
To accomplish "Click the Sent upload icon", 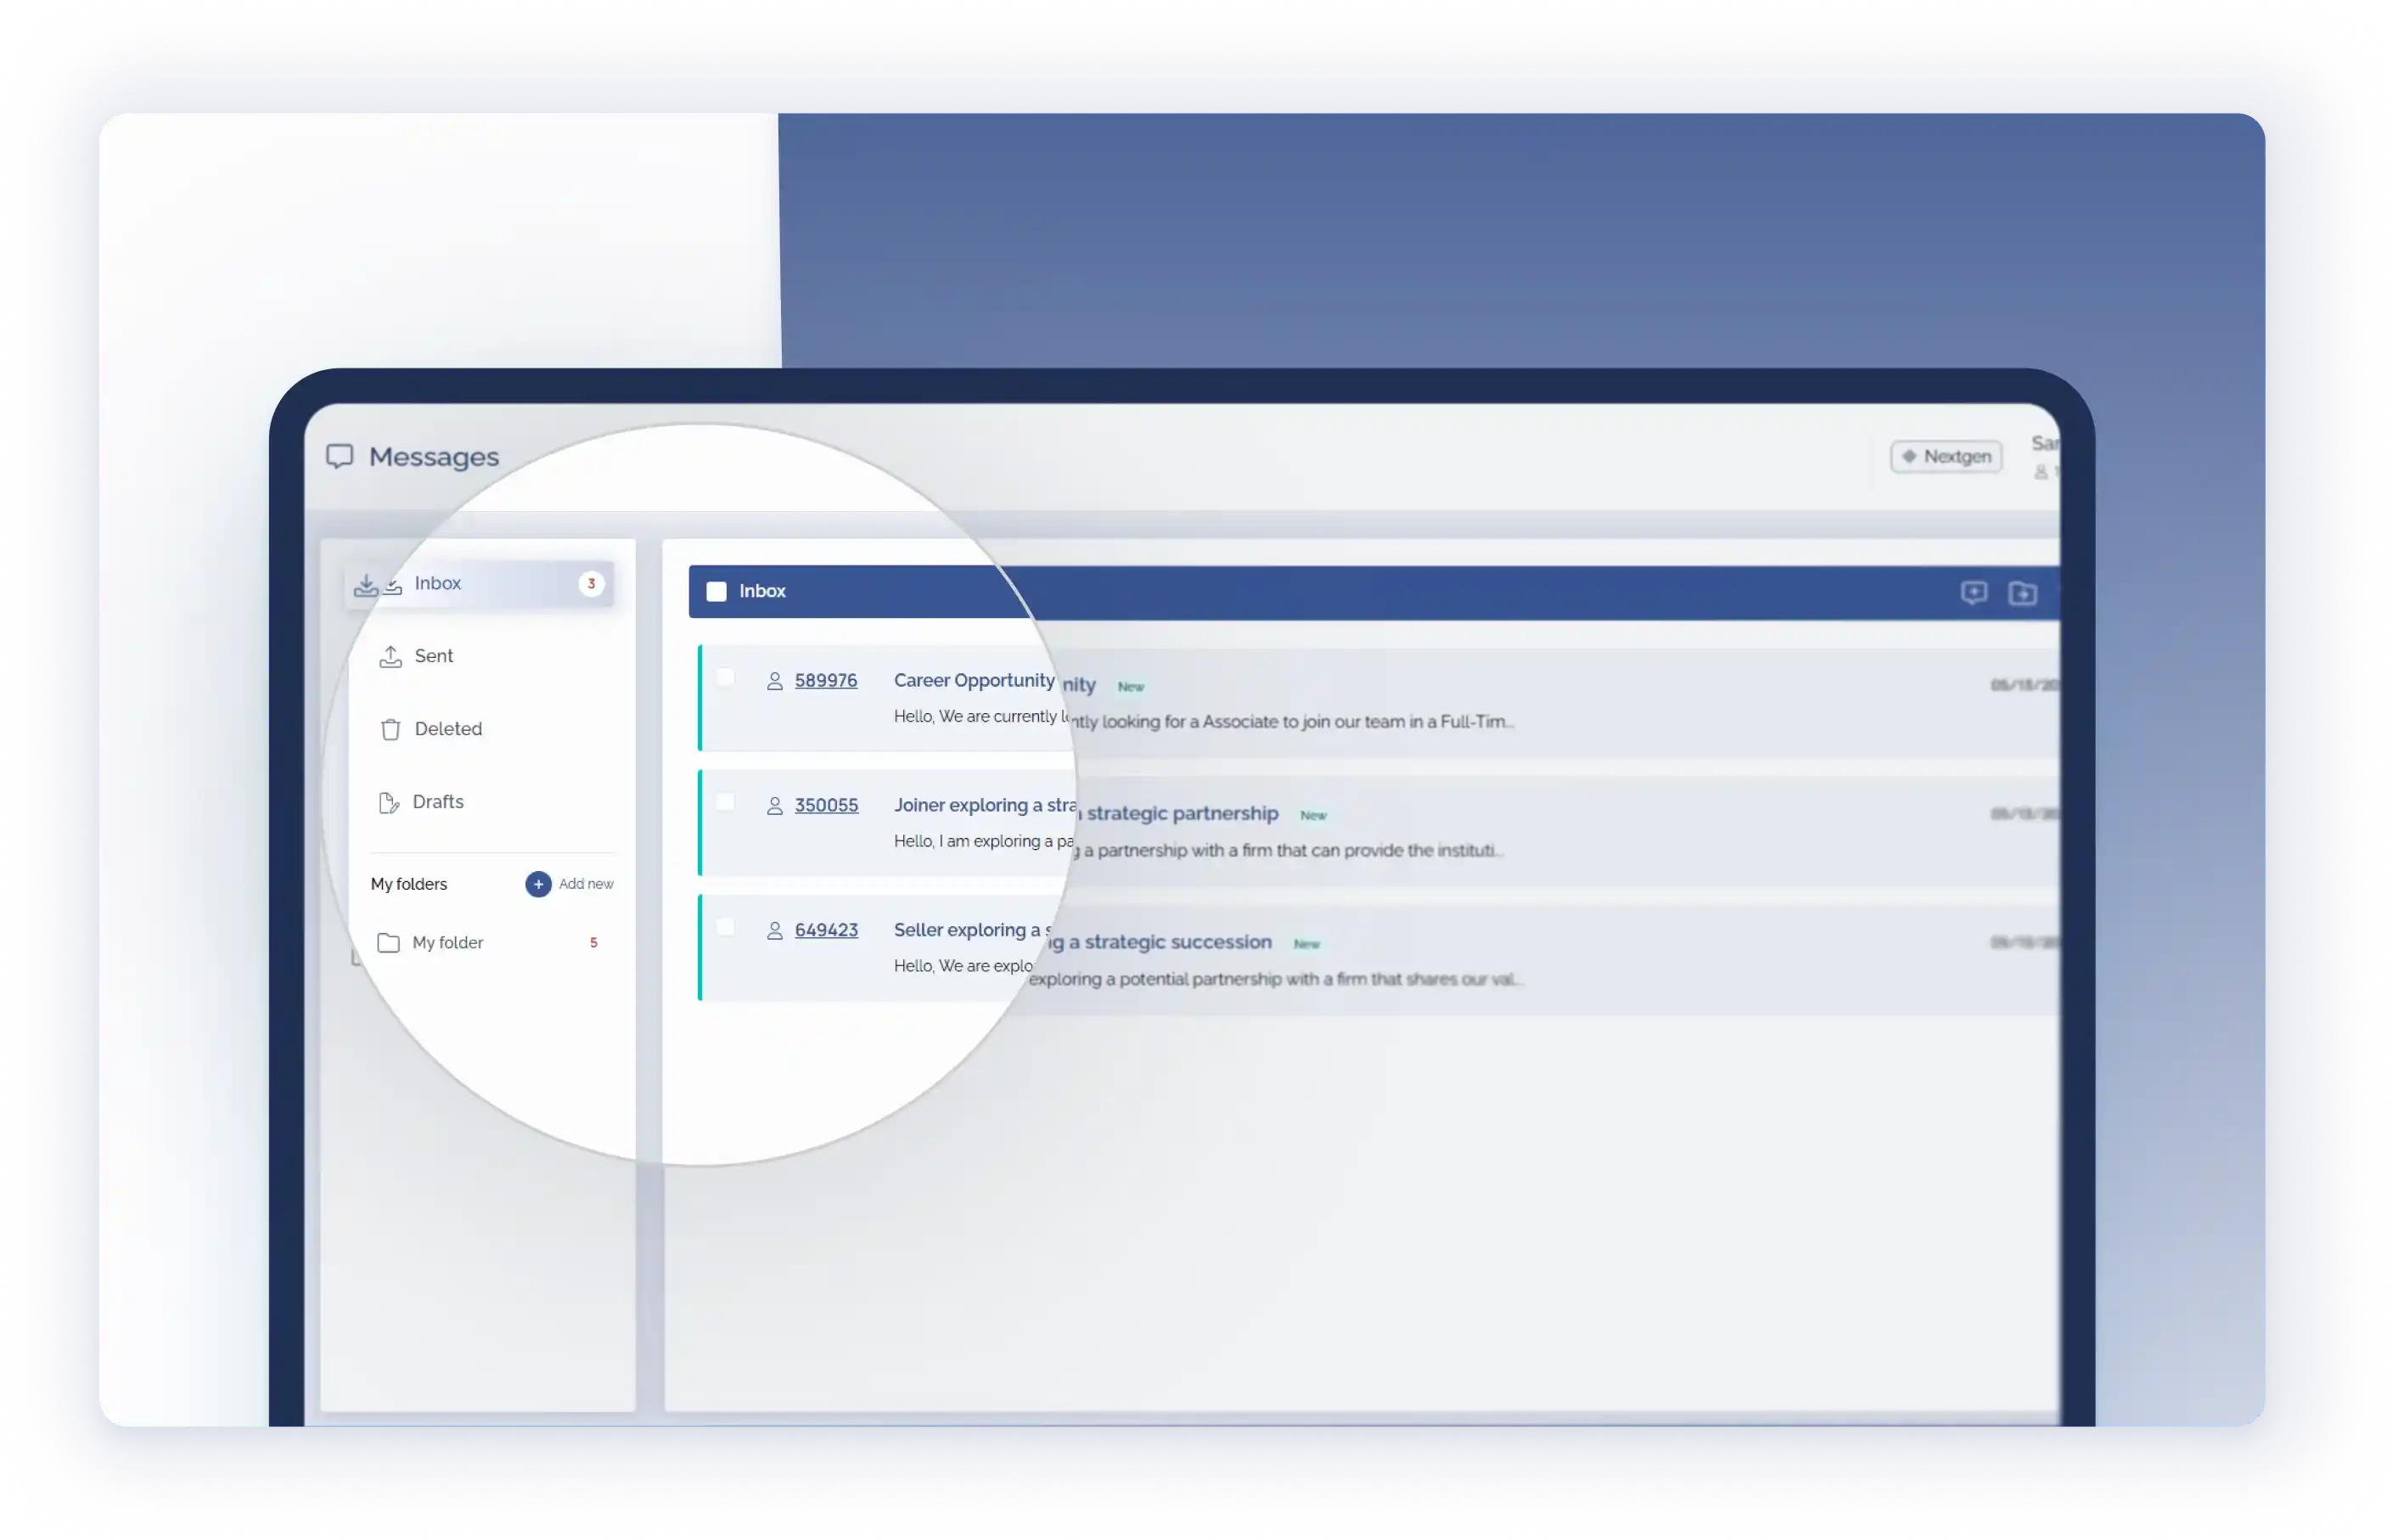I will point(391,657).
